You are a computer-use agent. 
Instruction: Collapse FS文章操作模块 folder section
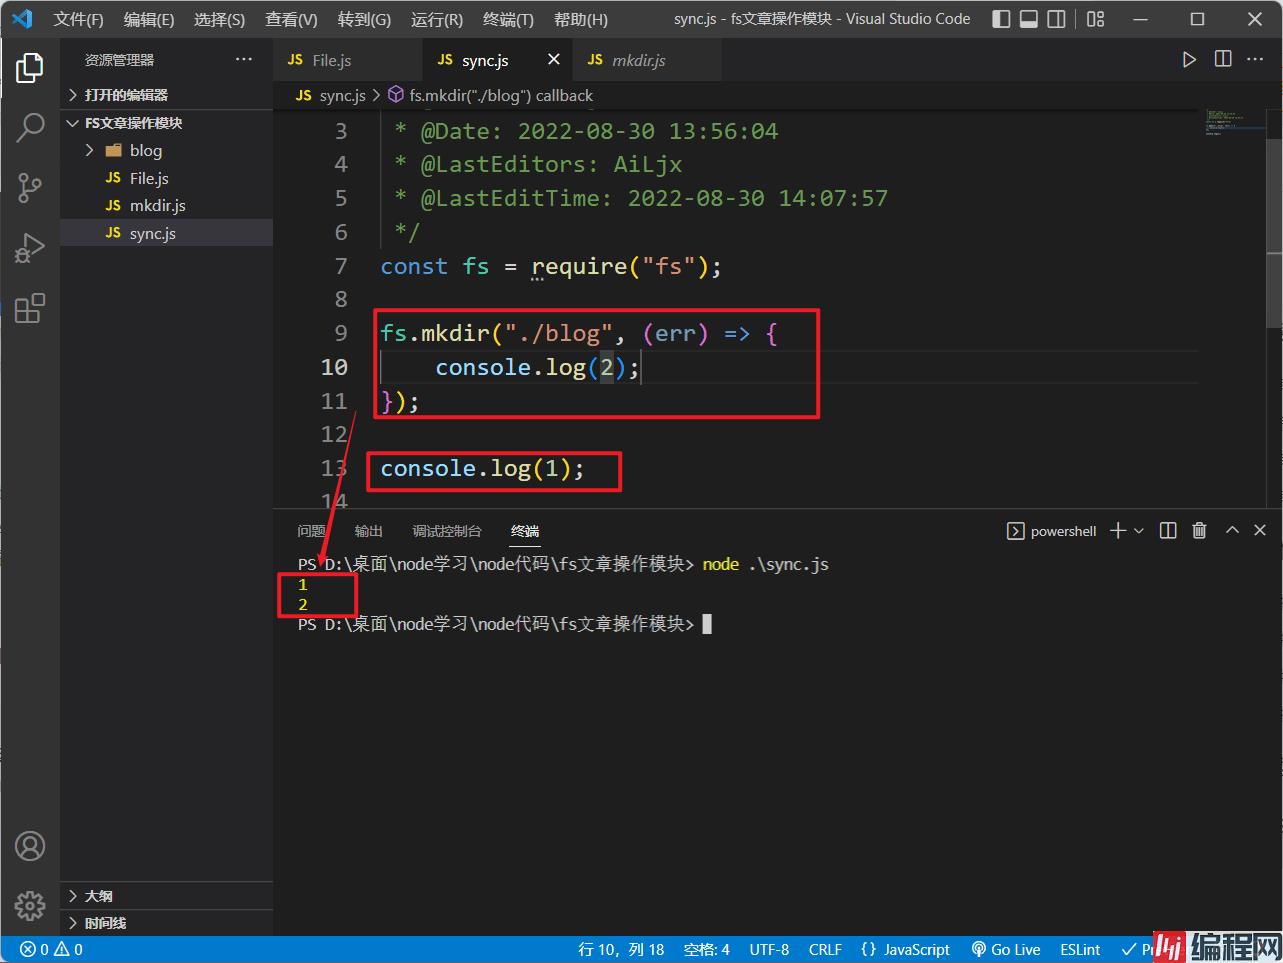click(x=166, y=123)
